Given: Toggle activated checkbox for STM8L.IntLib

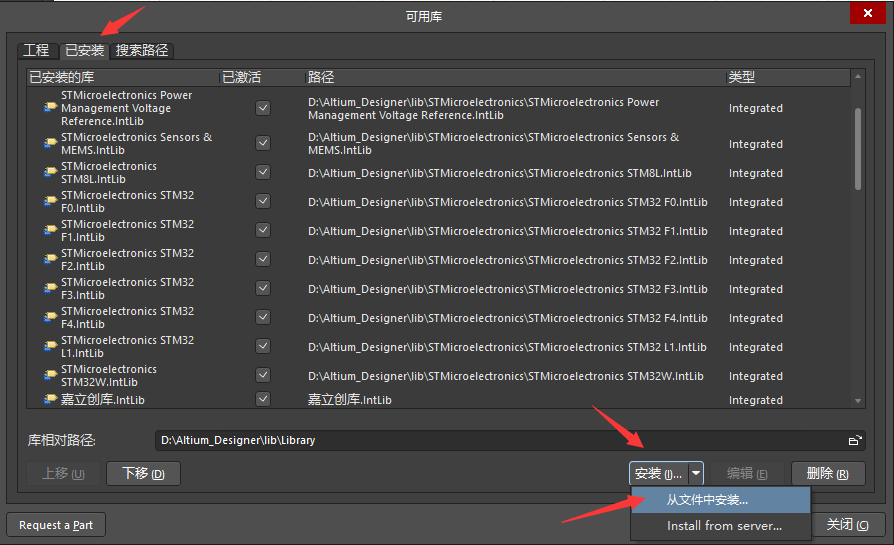Looking at the screenshot, I should [x=263, y=172].
